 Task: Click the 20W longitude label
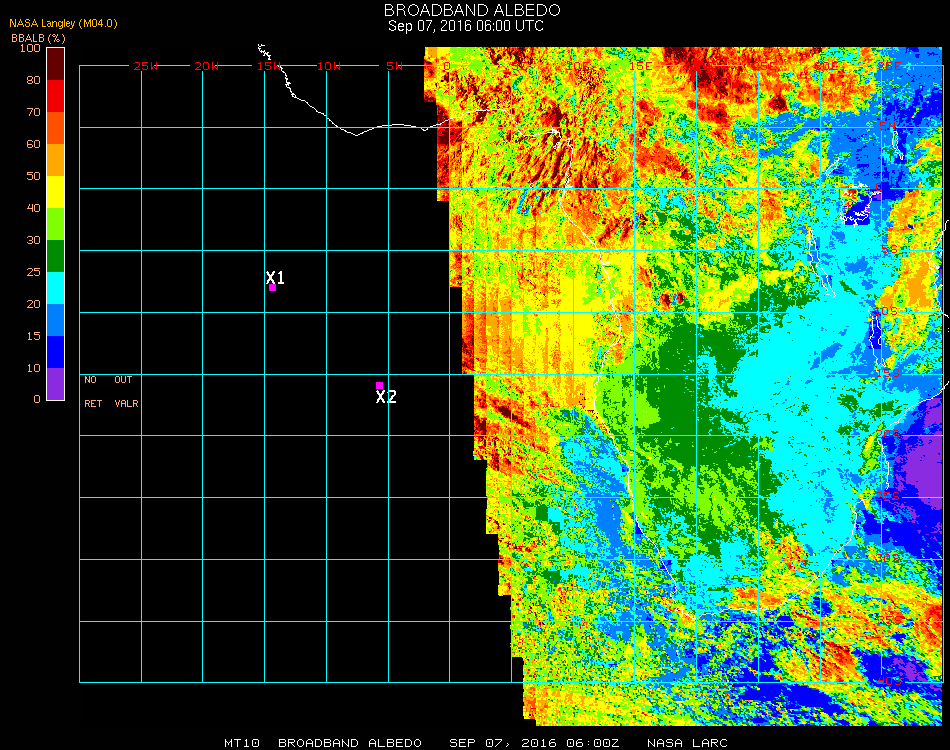point(206,66)
